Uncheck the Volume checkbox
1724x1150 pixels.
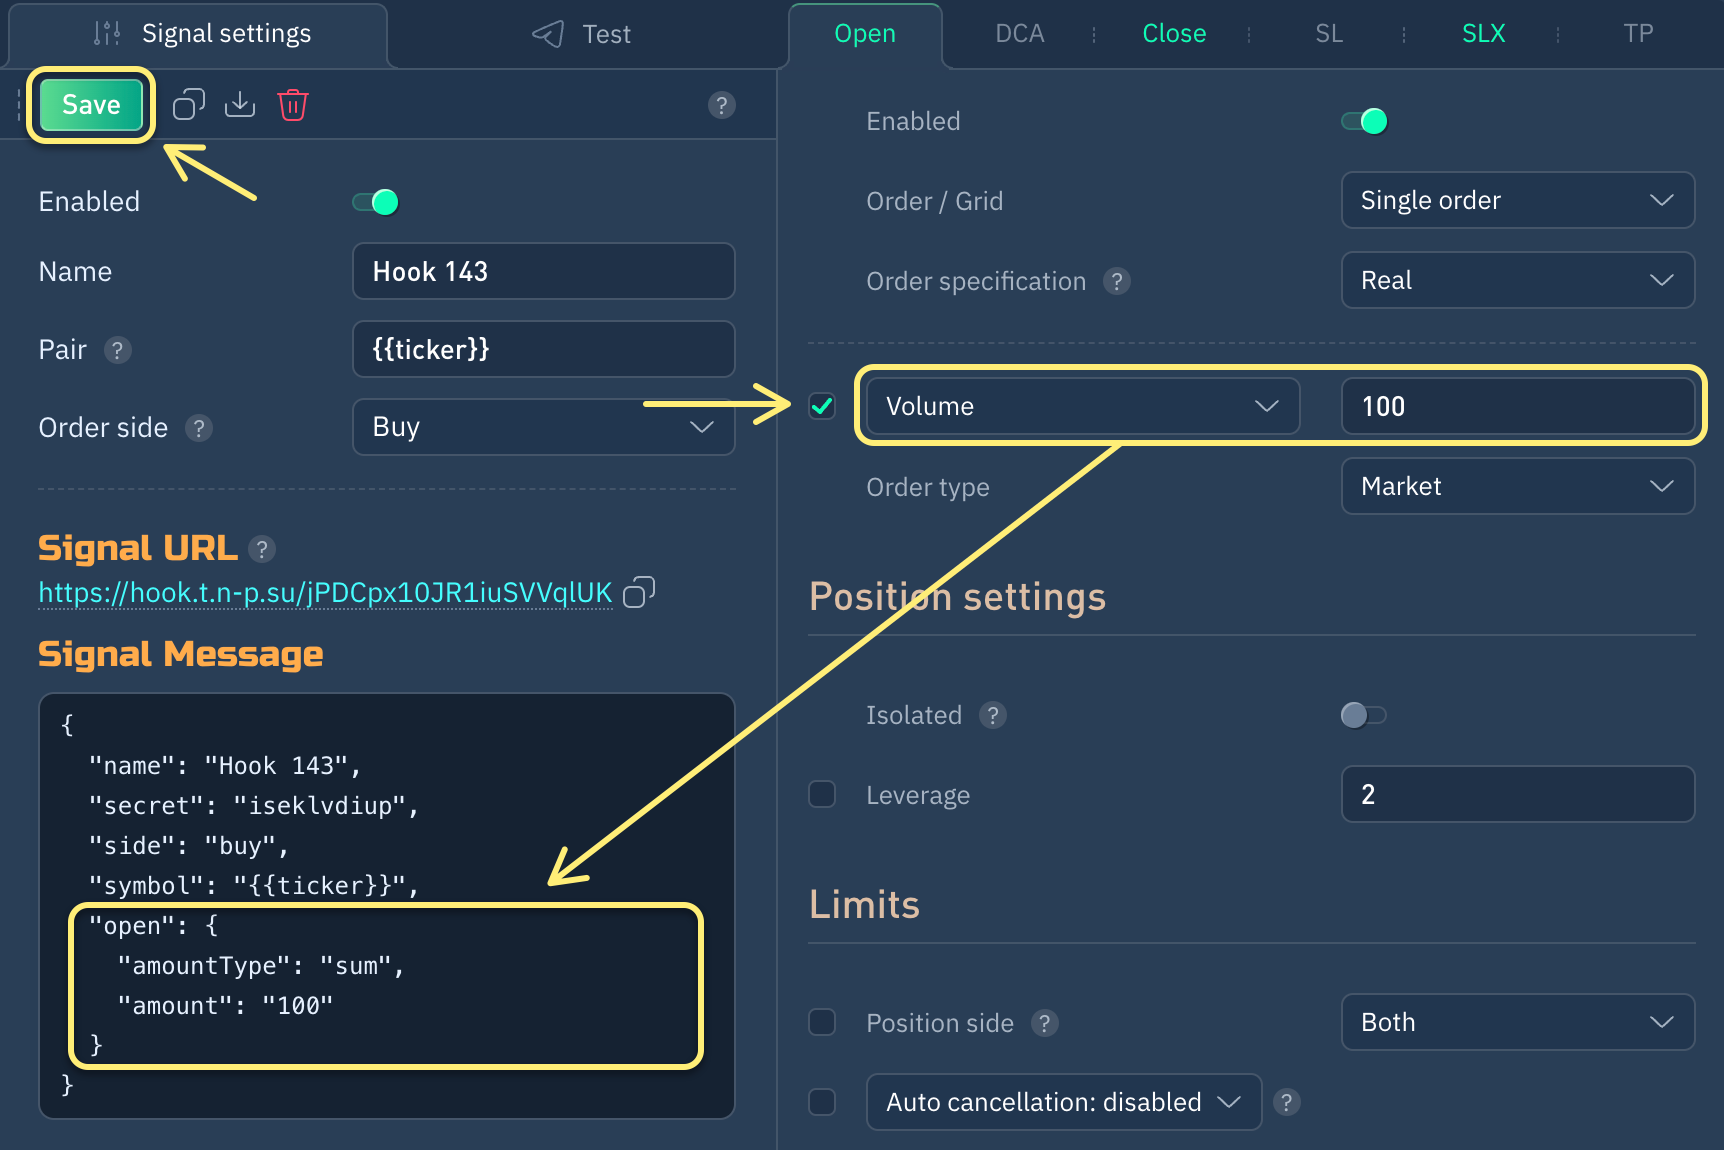(x=822, y=406)
